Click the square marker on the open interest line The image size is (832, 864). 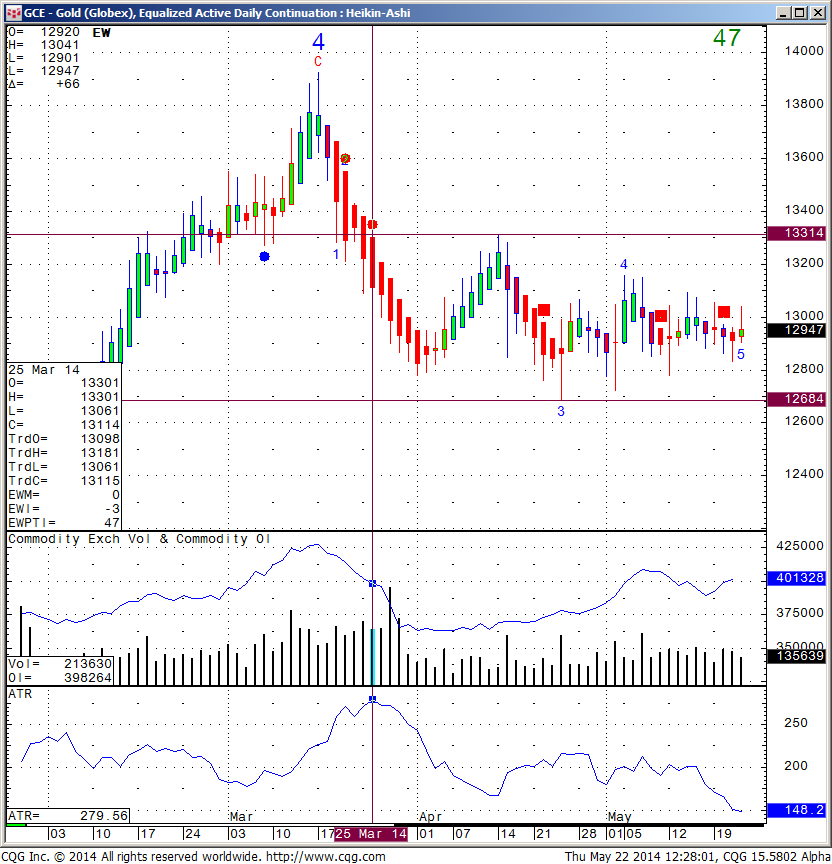pyautogui.click(x=373, y=583)
